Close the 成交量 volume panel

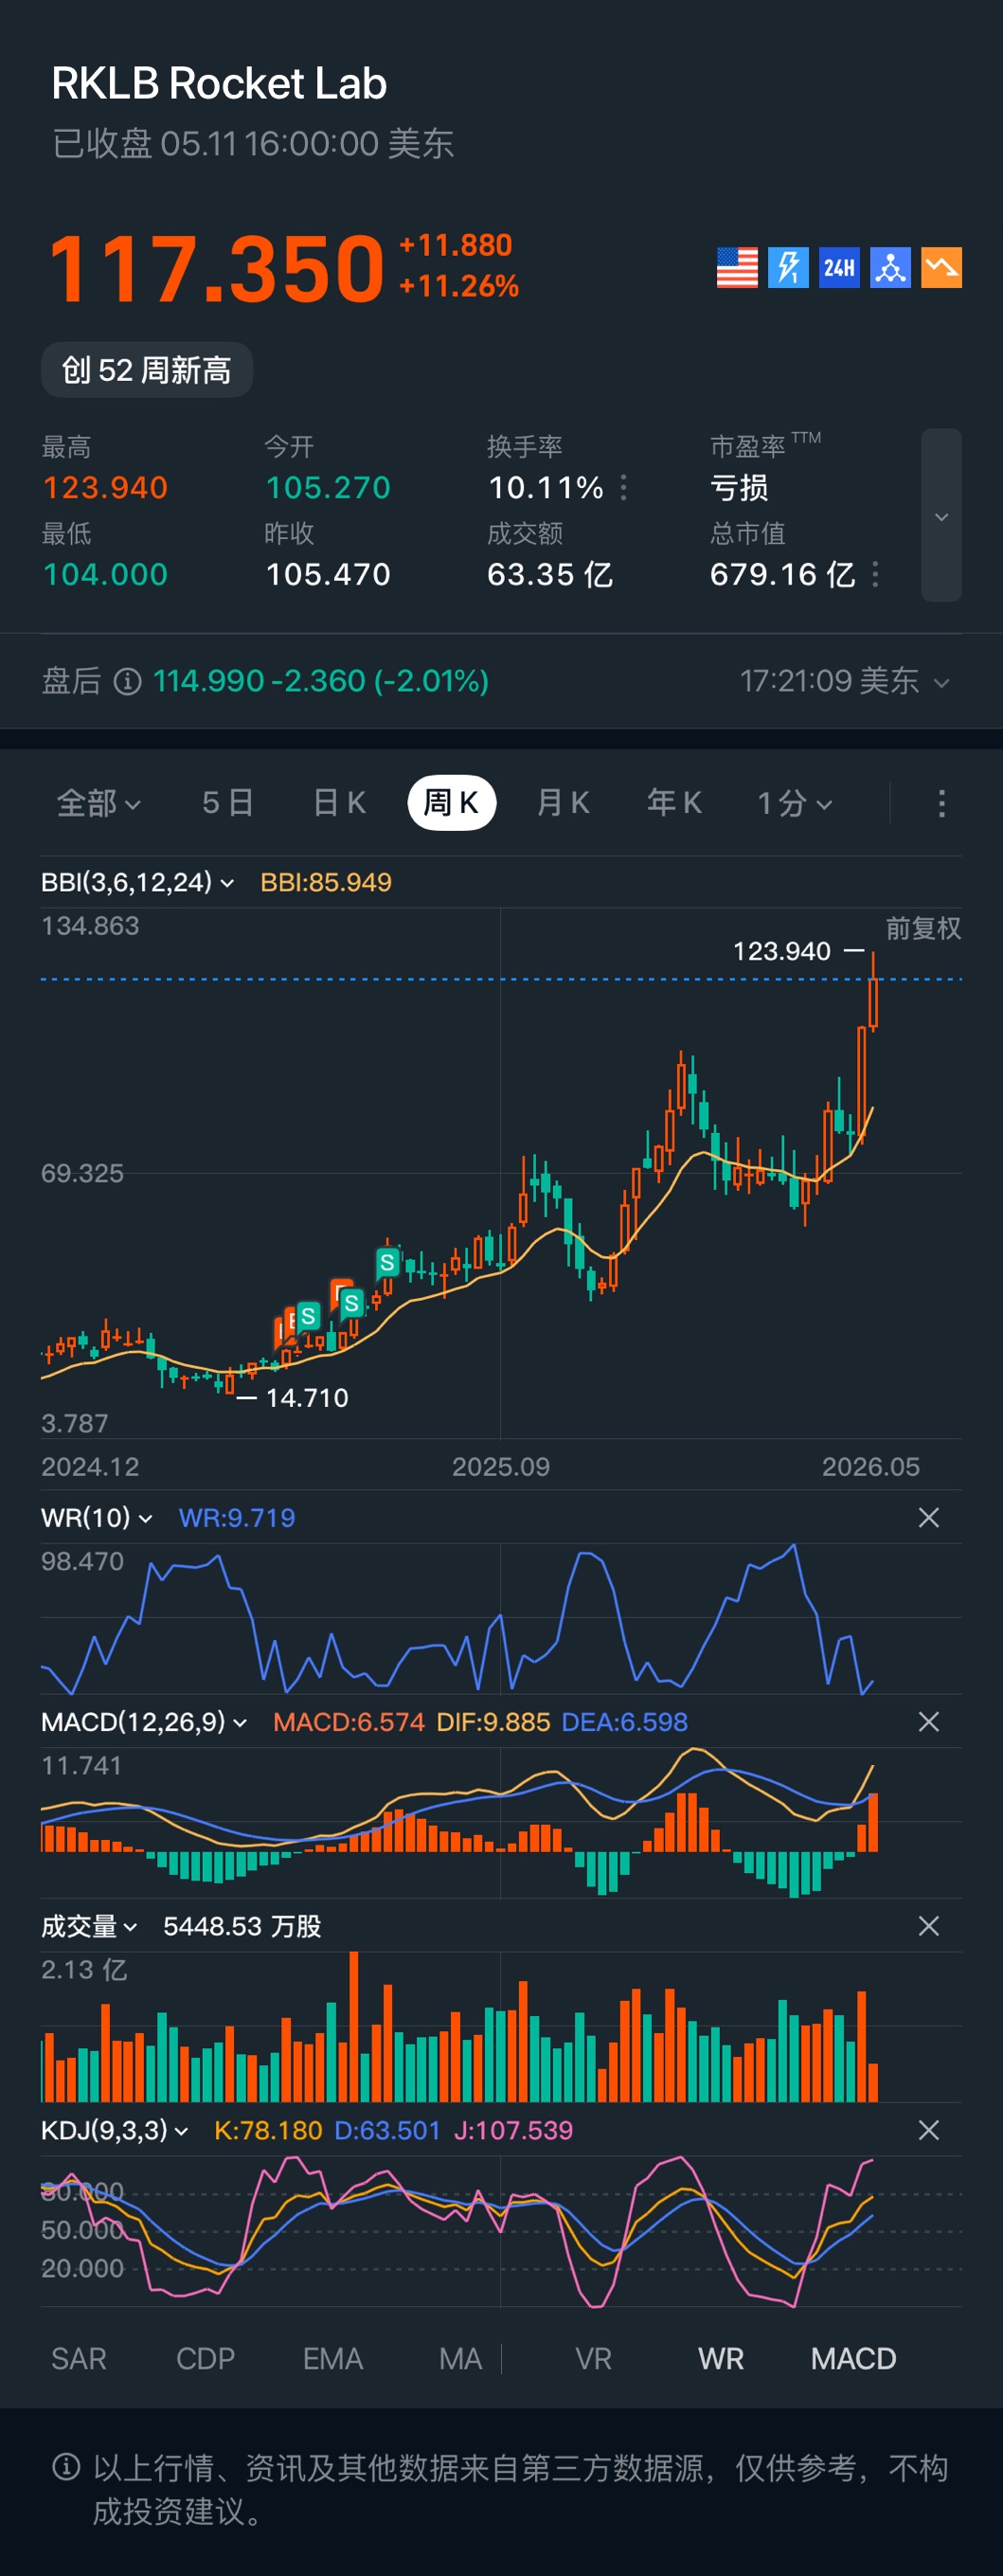pos(928,1926)
